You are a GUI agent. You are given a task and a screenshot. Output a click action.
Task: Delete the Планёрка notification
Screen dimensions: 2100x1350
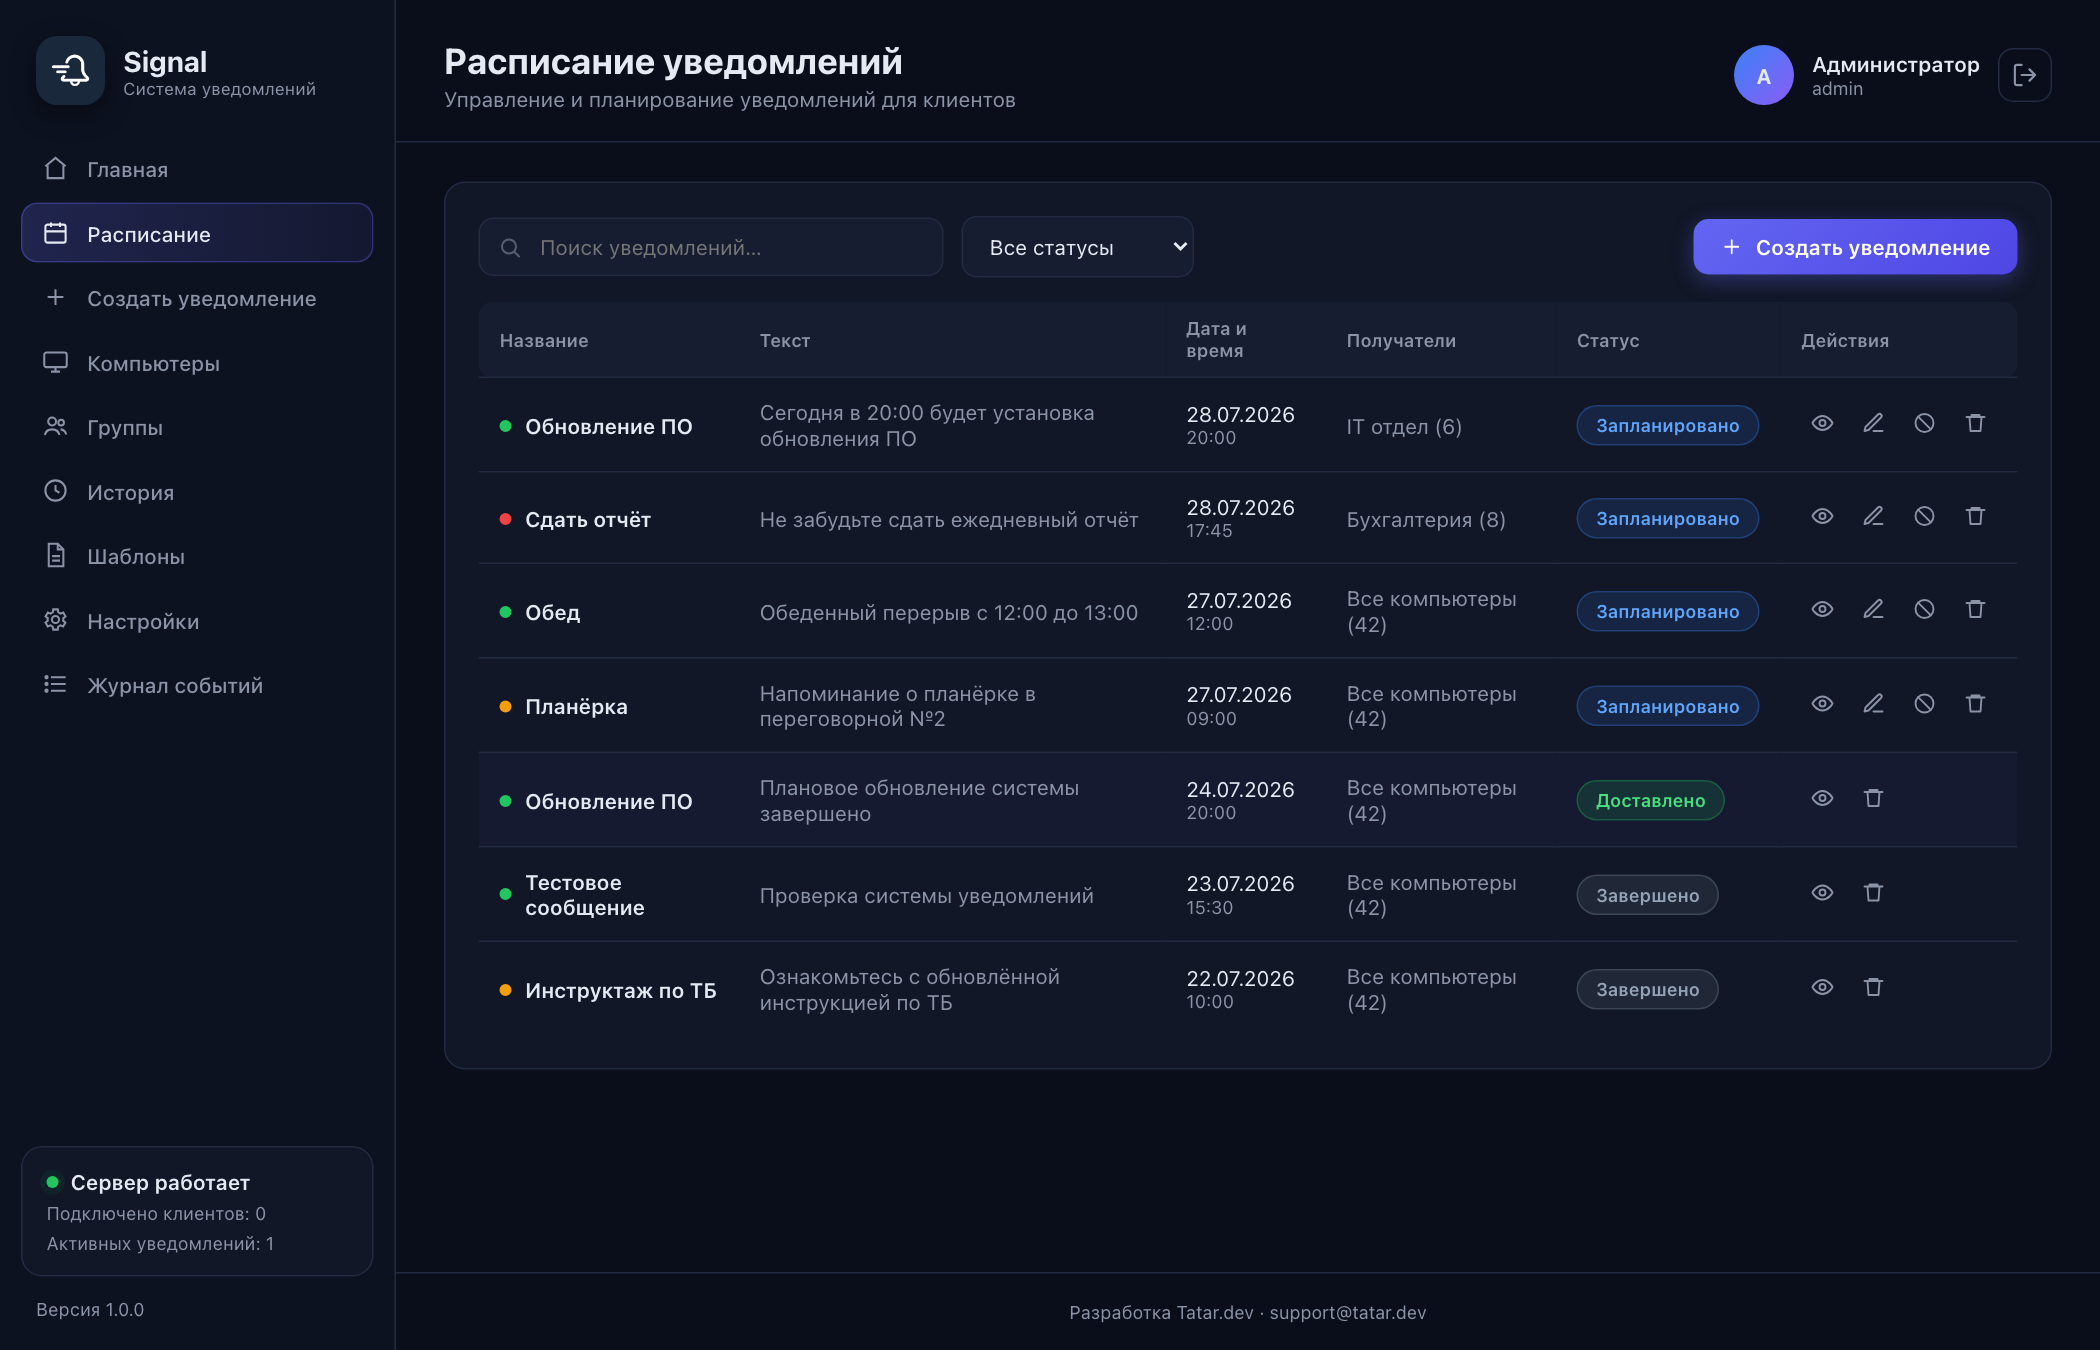click(1975, 704)
